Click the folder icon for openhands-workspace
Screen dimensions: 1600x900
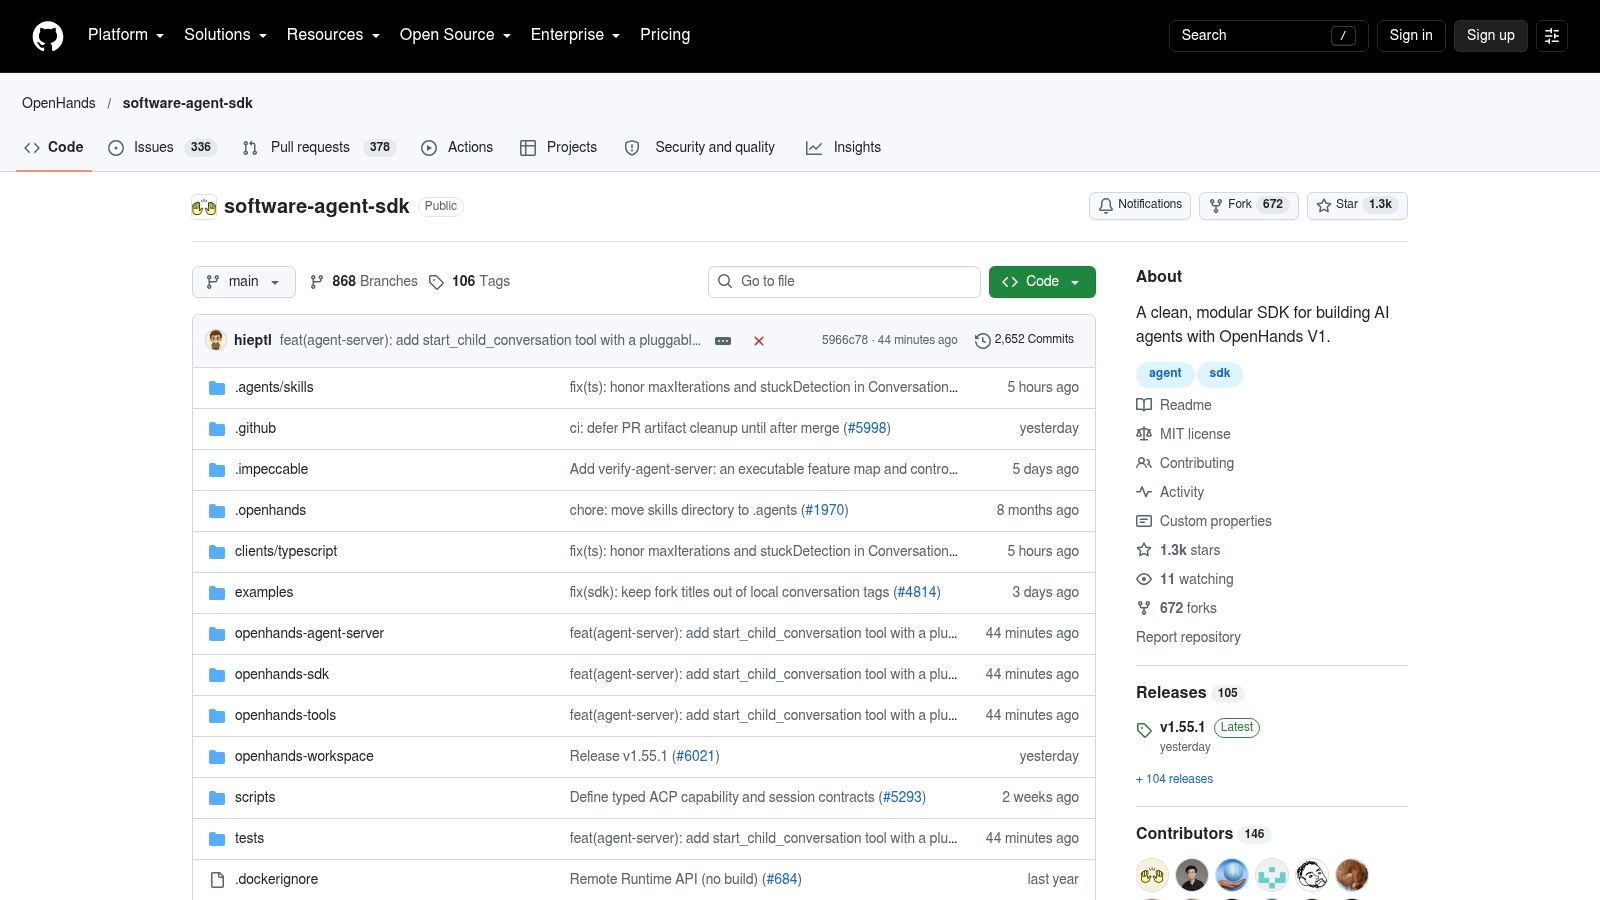pyautogui.click(x=217, y=757)
